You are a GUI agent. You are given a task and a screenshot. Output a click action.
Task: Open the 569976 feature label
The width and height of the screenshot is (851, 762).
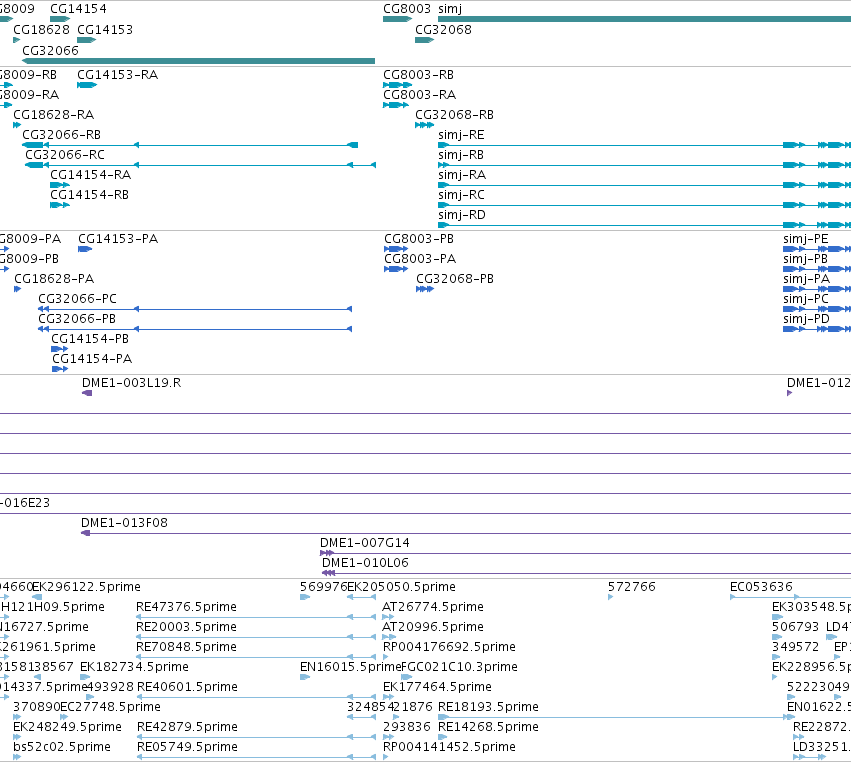(323, 587)
